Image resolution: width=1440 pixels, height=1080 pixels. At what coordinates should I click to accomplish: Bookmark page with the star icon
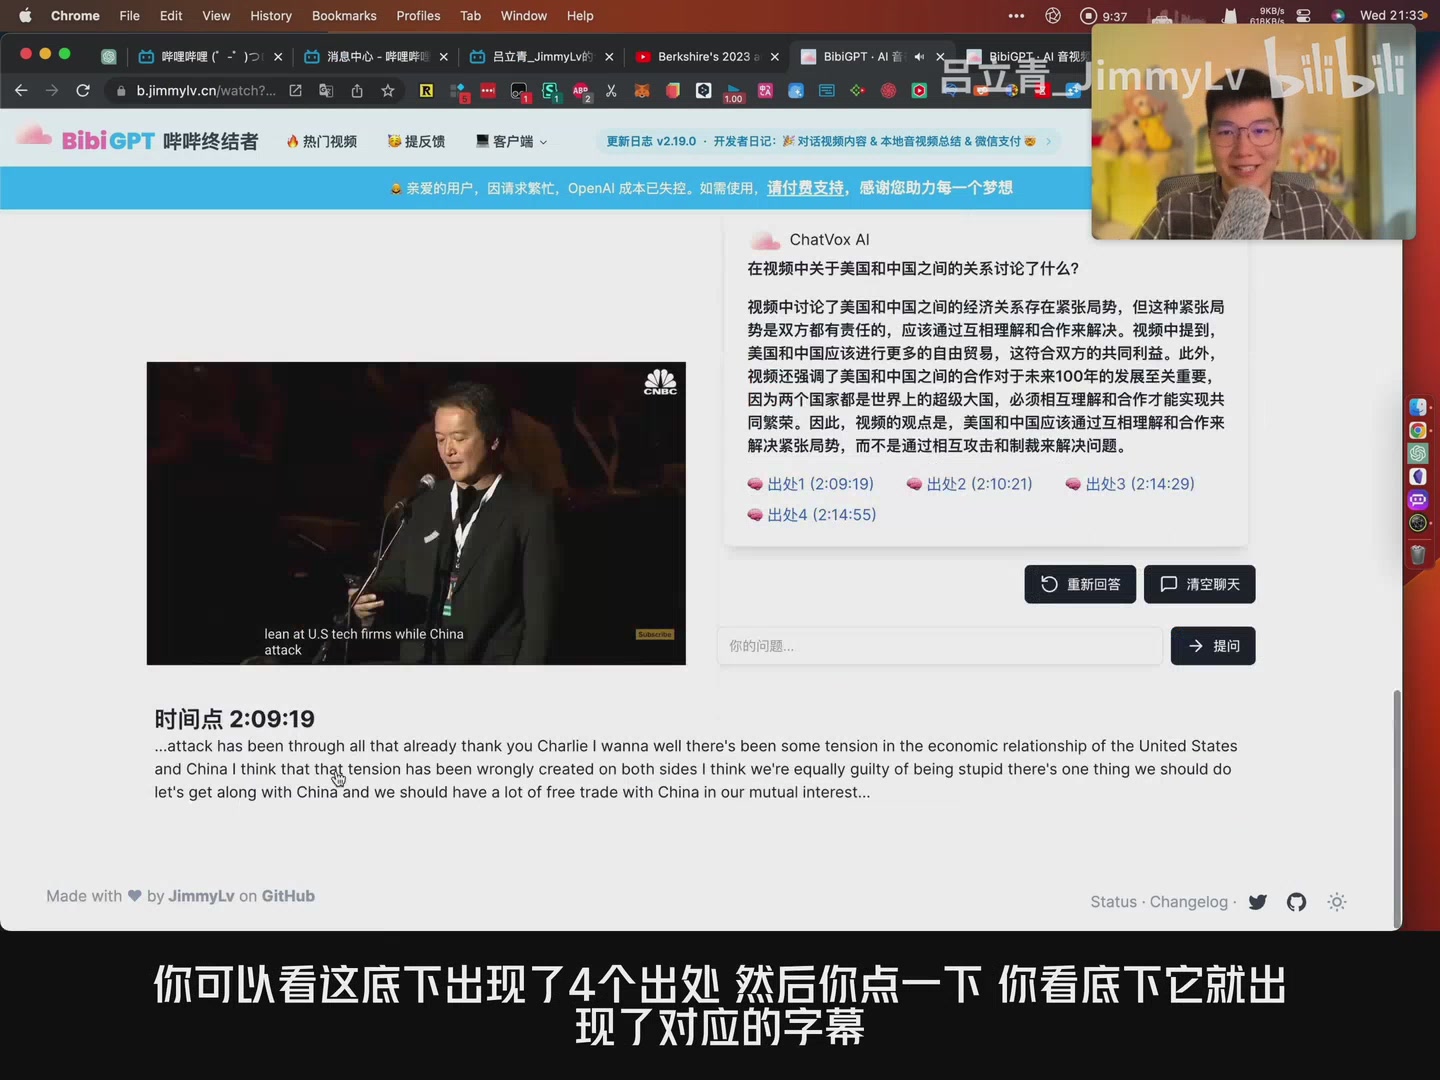(x=388, y=91)
